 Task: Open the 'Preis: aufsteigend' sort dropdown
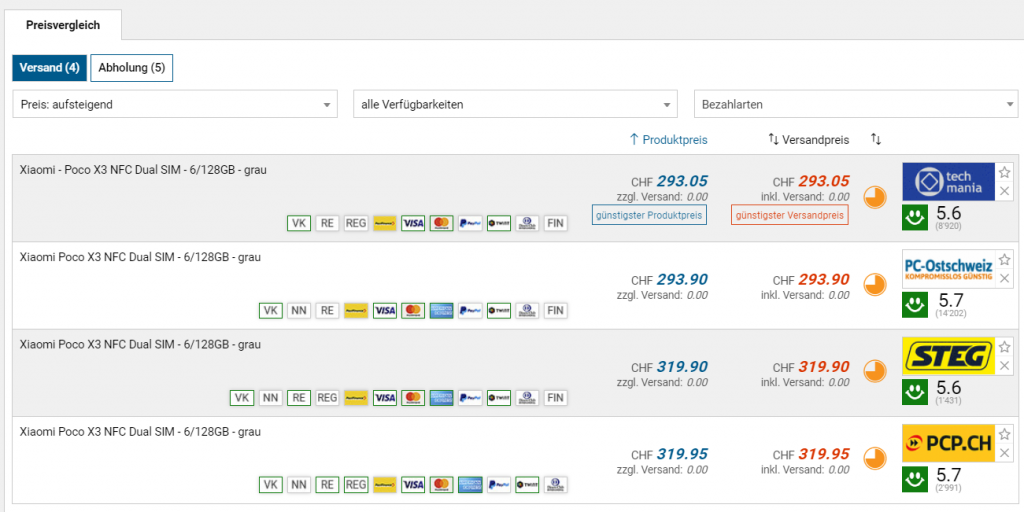pyautogui.click(x=176, y=104)
